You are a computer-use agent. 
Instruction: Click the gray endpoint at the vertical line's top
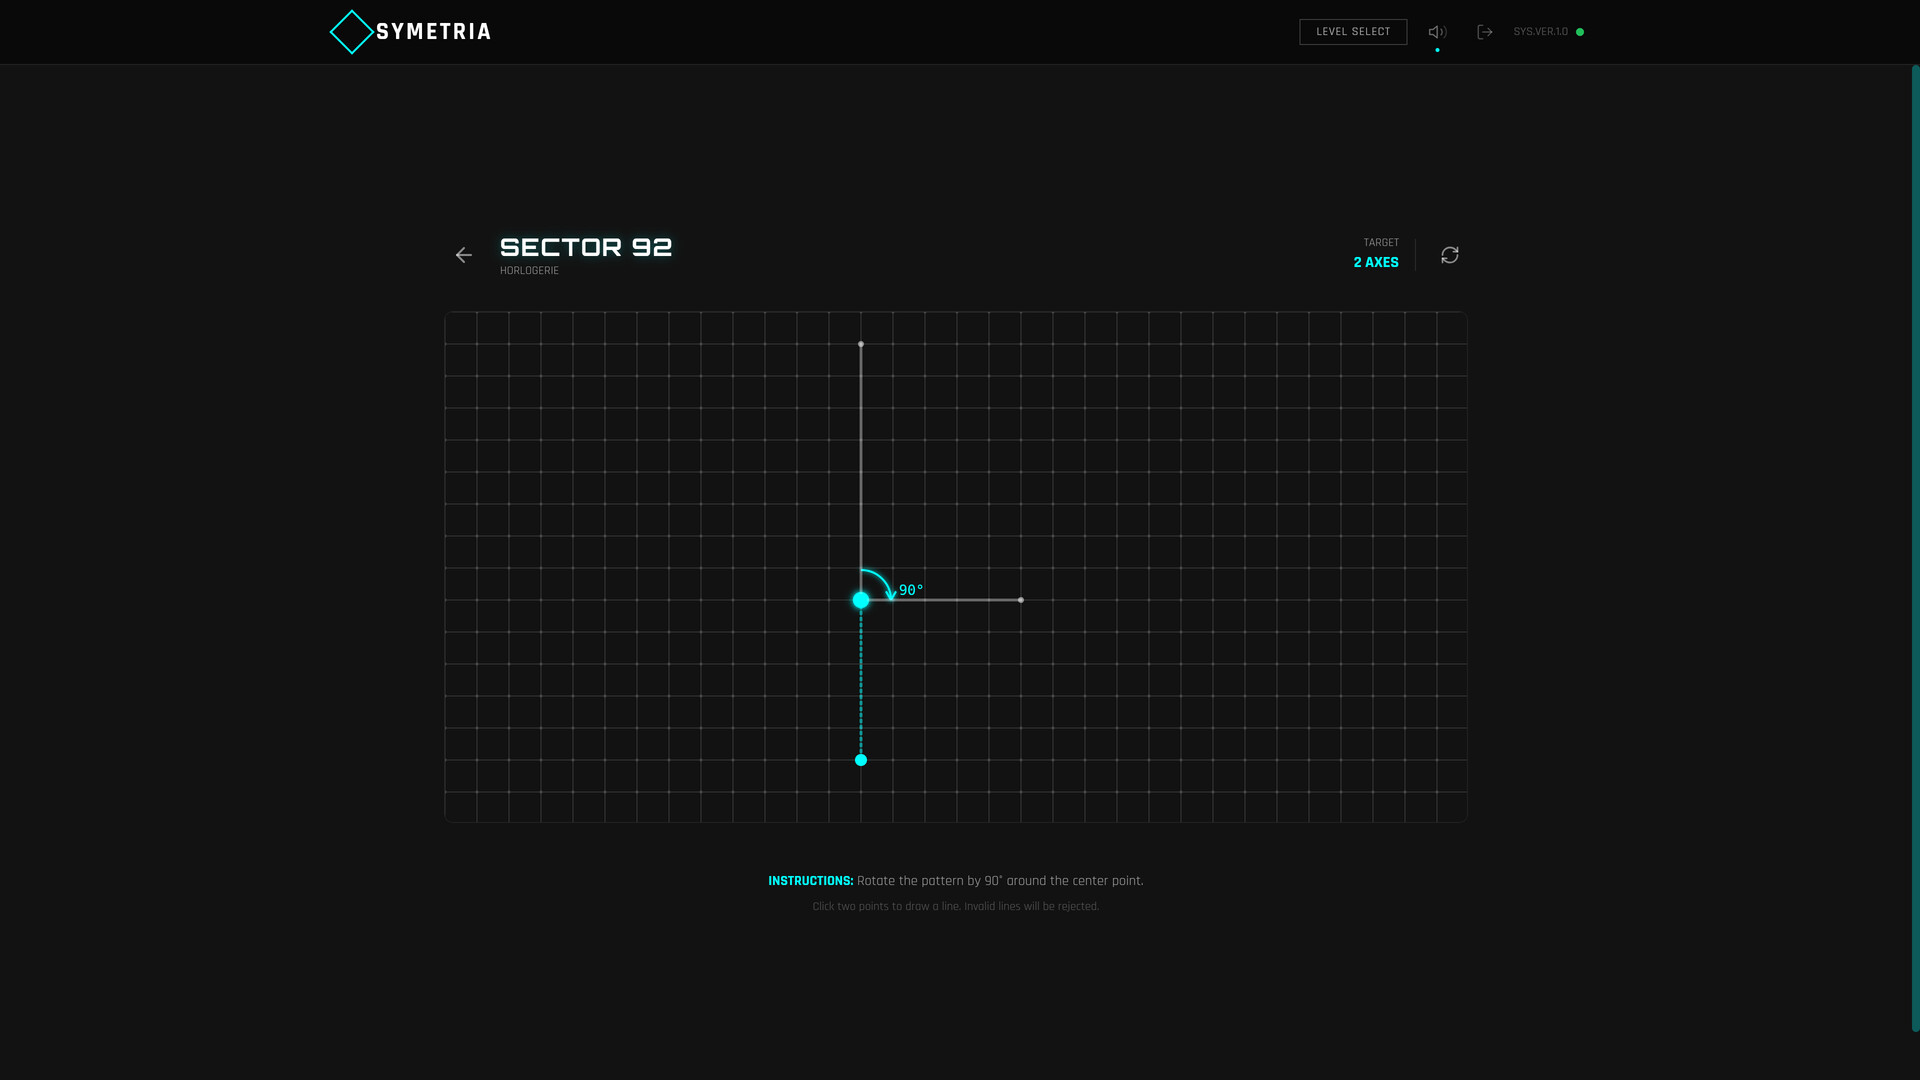pos(861,344)
